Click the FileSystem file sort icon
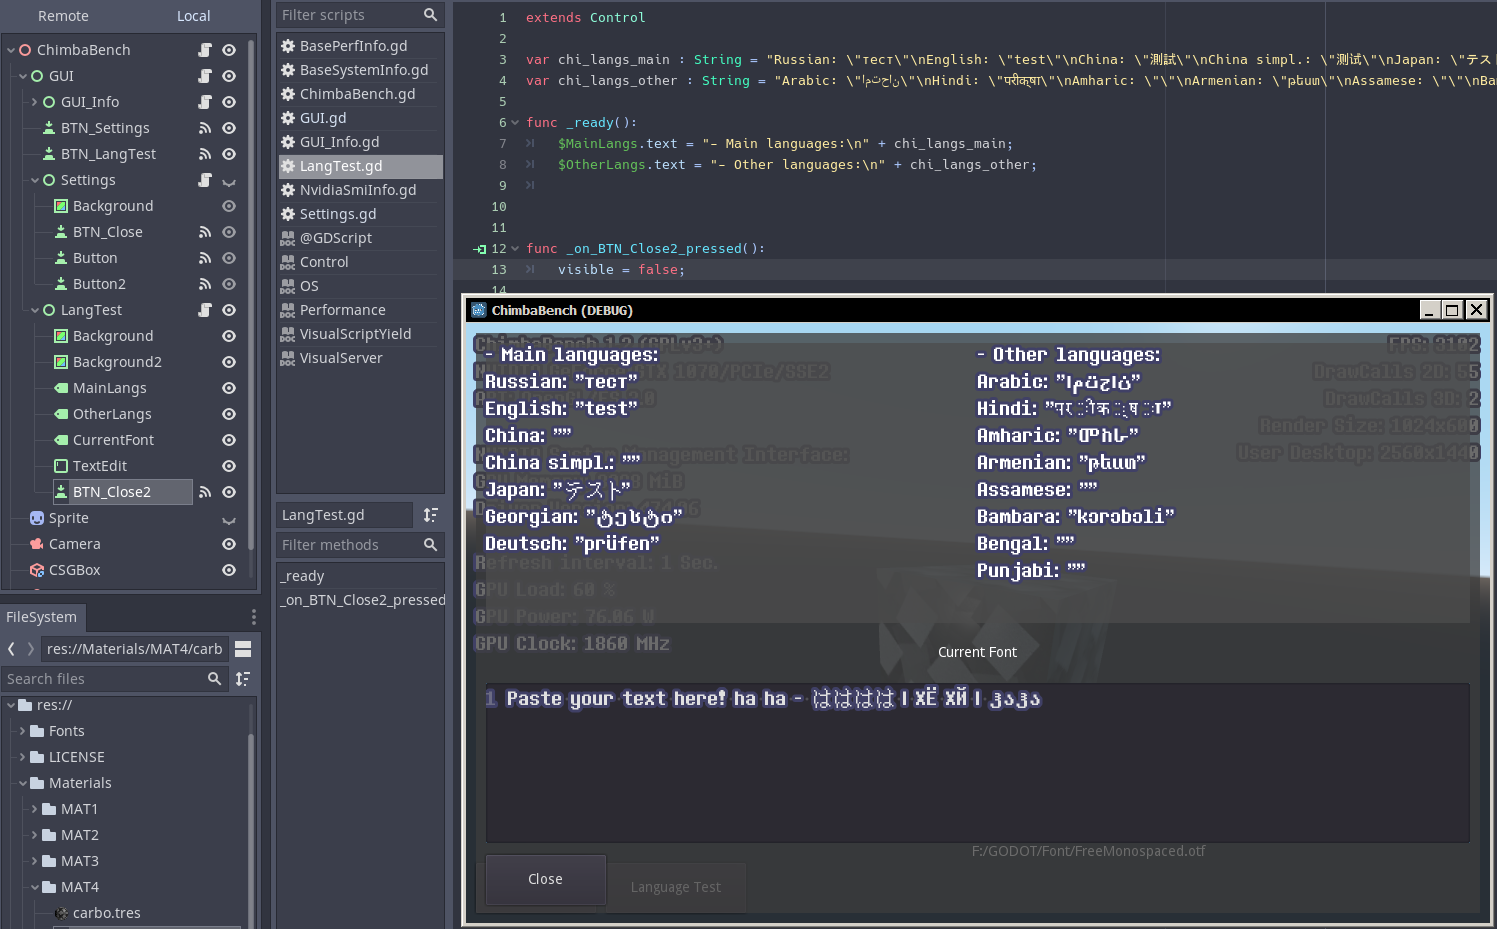Viewport: 1497px width, 929px height. coord(243,679)
